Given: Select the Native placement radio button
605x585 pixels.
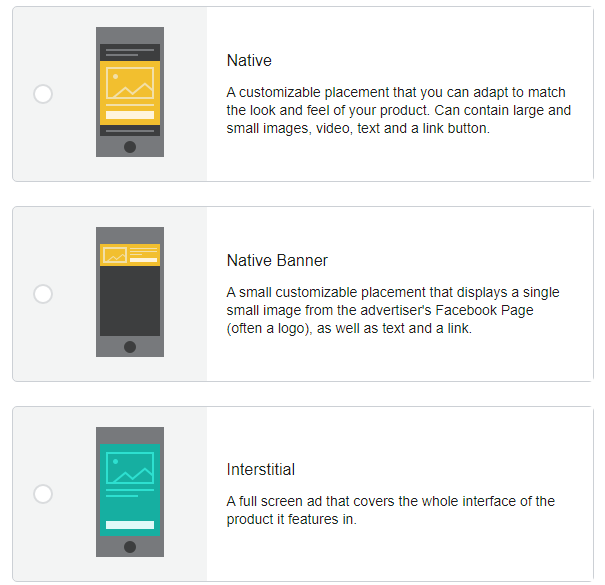Looking at the screenshot, I should click(x=43, y=94).
